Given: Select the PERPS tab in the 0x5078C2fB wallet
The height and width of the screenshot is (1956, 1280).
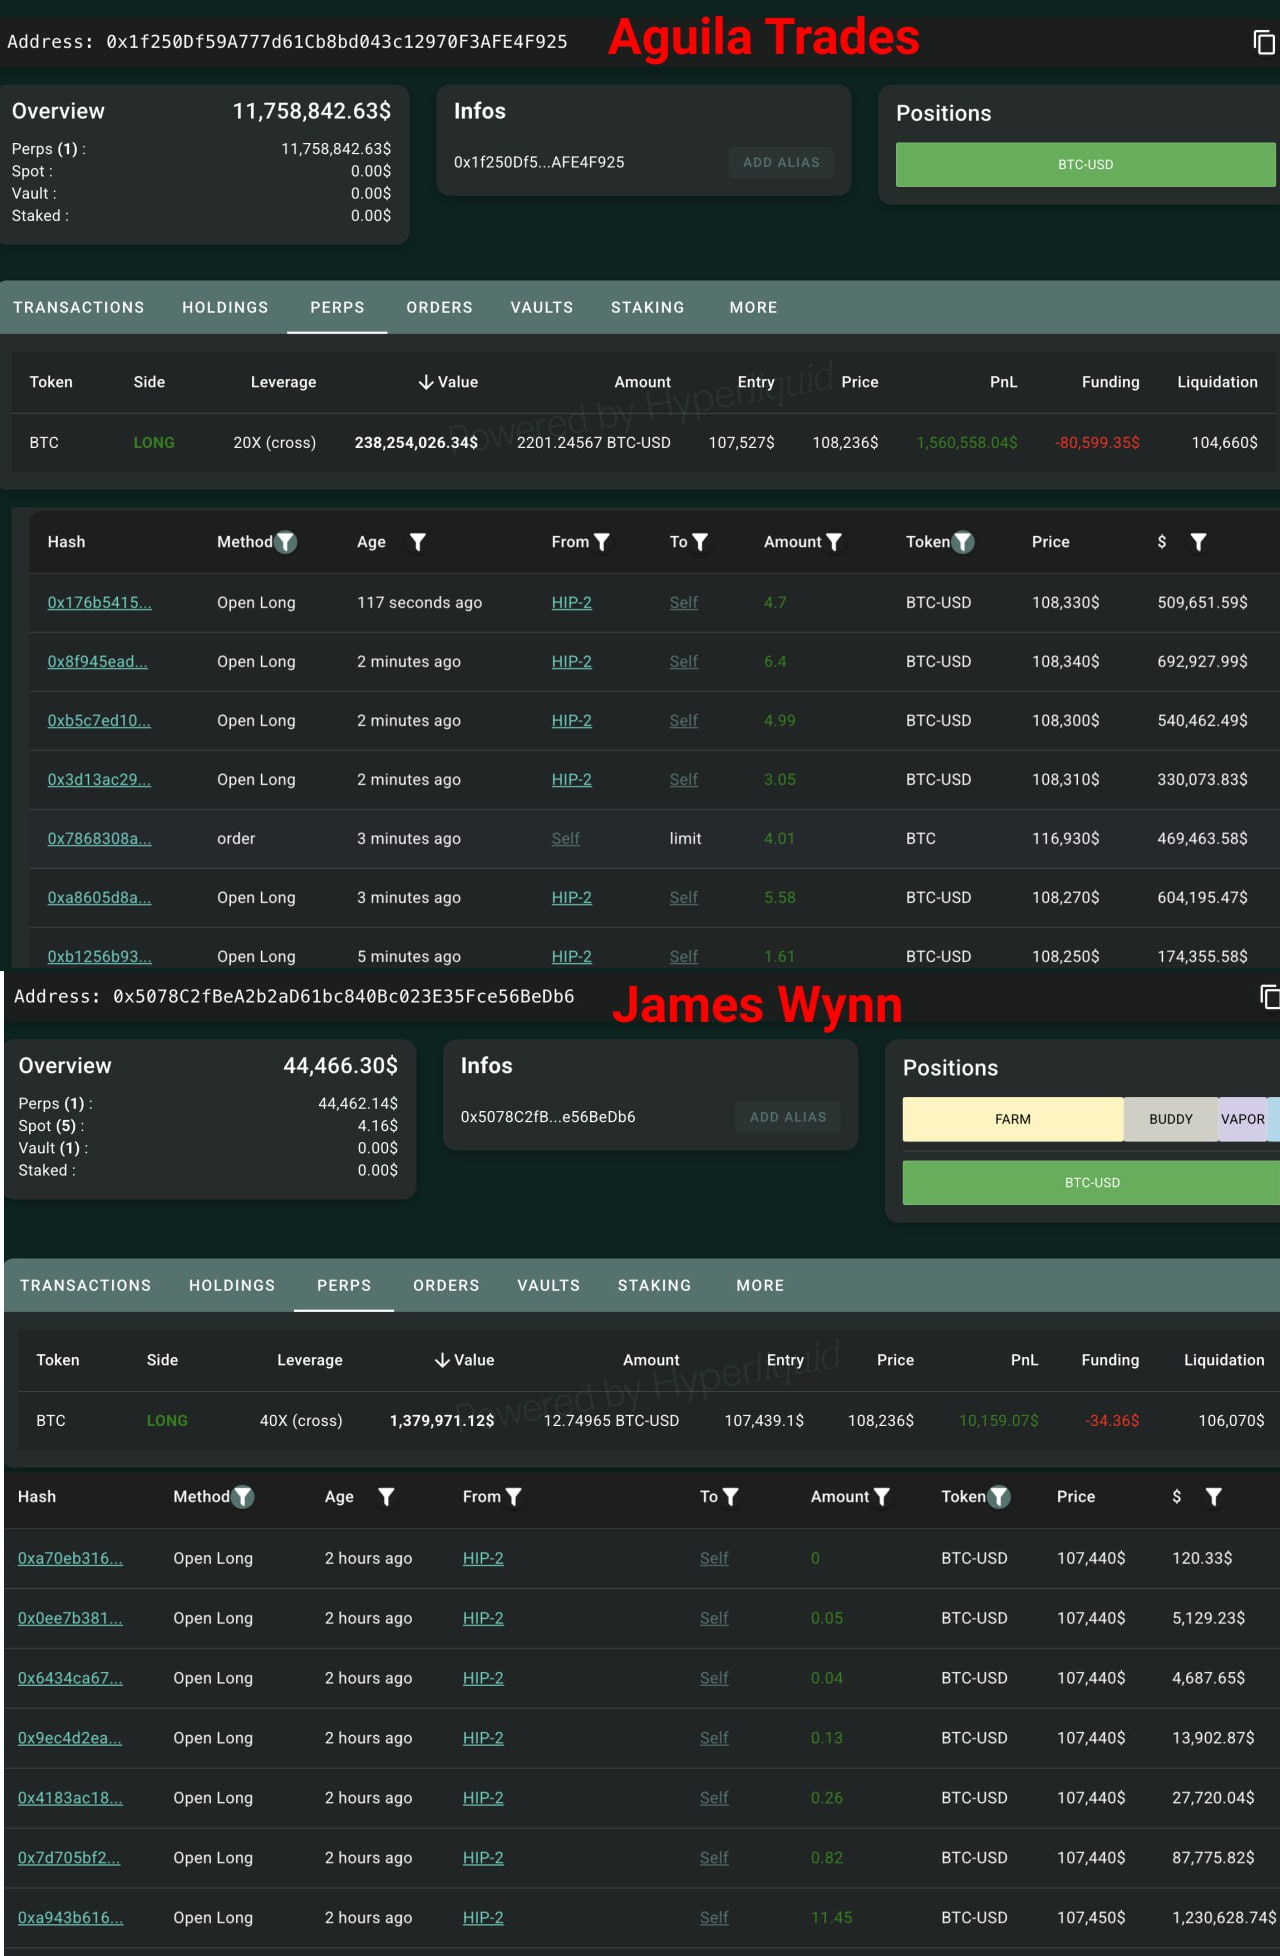Looking at the screenshot, I should (x=344, y=1285).
